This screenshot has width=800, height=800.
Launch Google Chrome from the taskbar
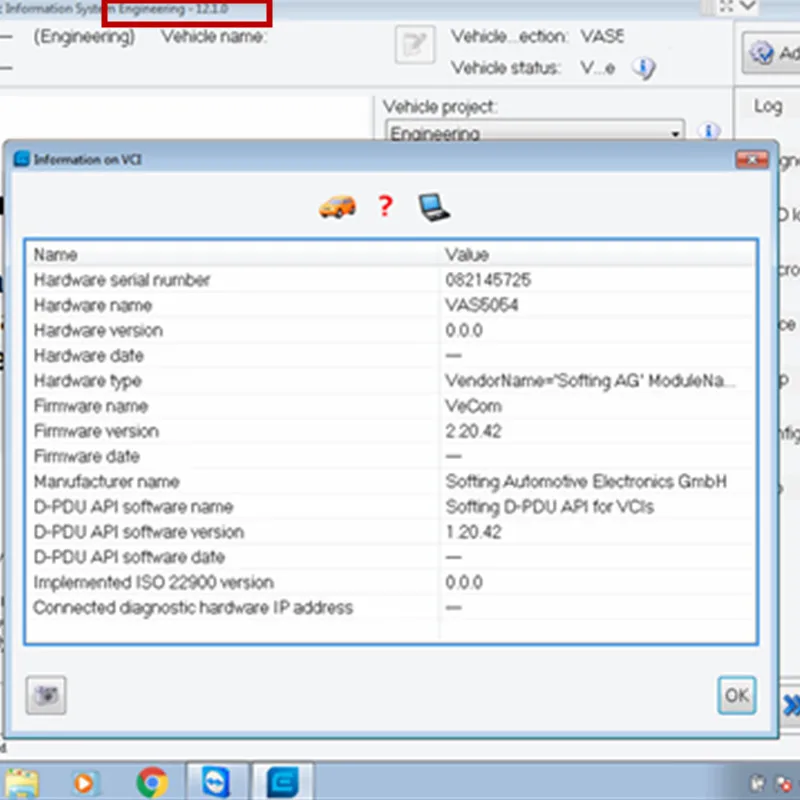pyautogui.click(x=152, y=782)
